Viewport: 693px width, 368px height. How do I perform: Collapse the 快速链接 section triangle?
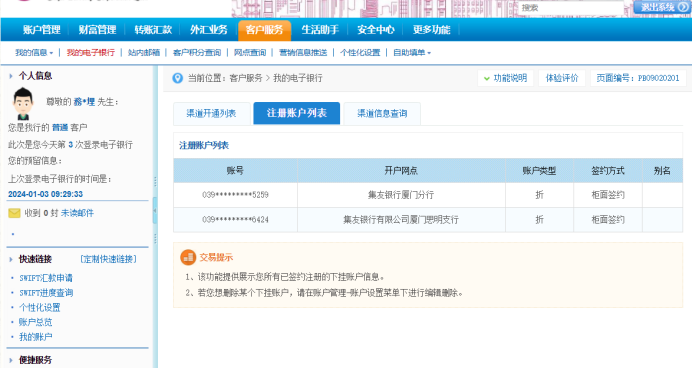coord(11,259)
